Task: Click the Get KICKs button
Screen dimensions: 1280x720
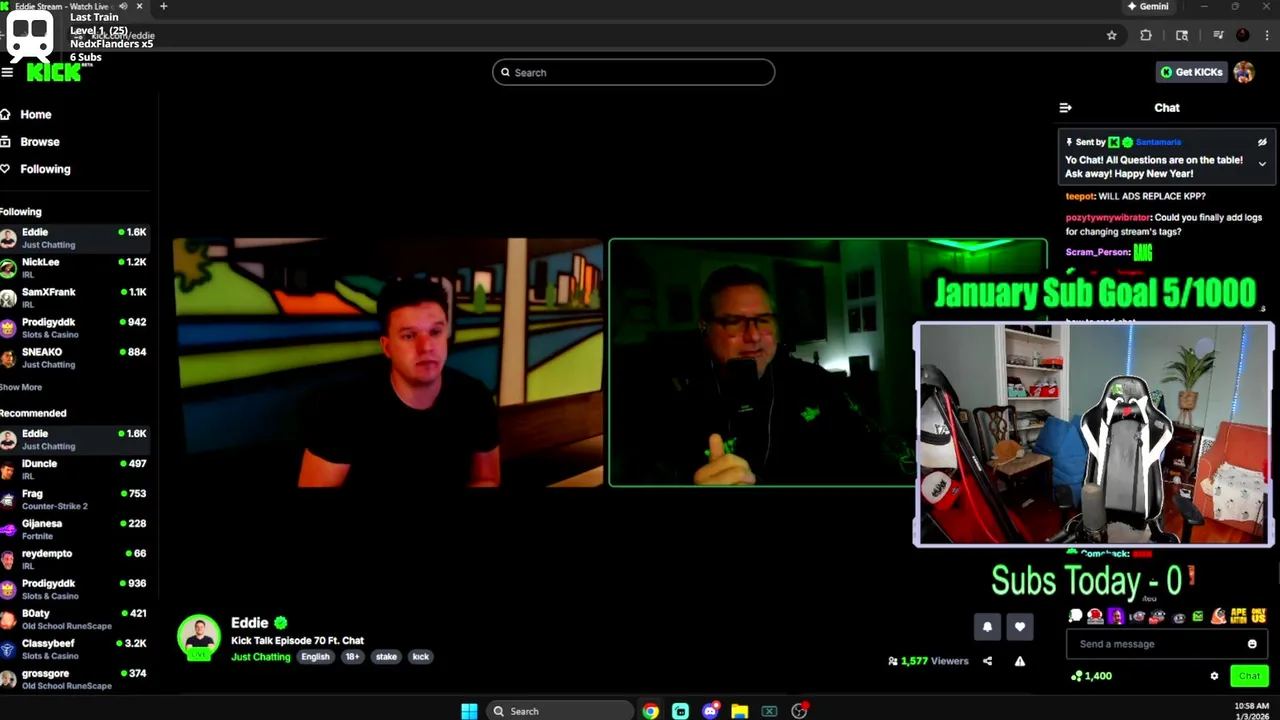Action: [x=1191, y=72]
